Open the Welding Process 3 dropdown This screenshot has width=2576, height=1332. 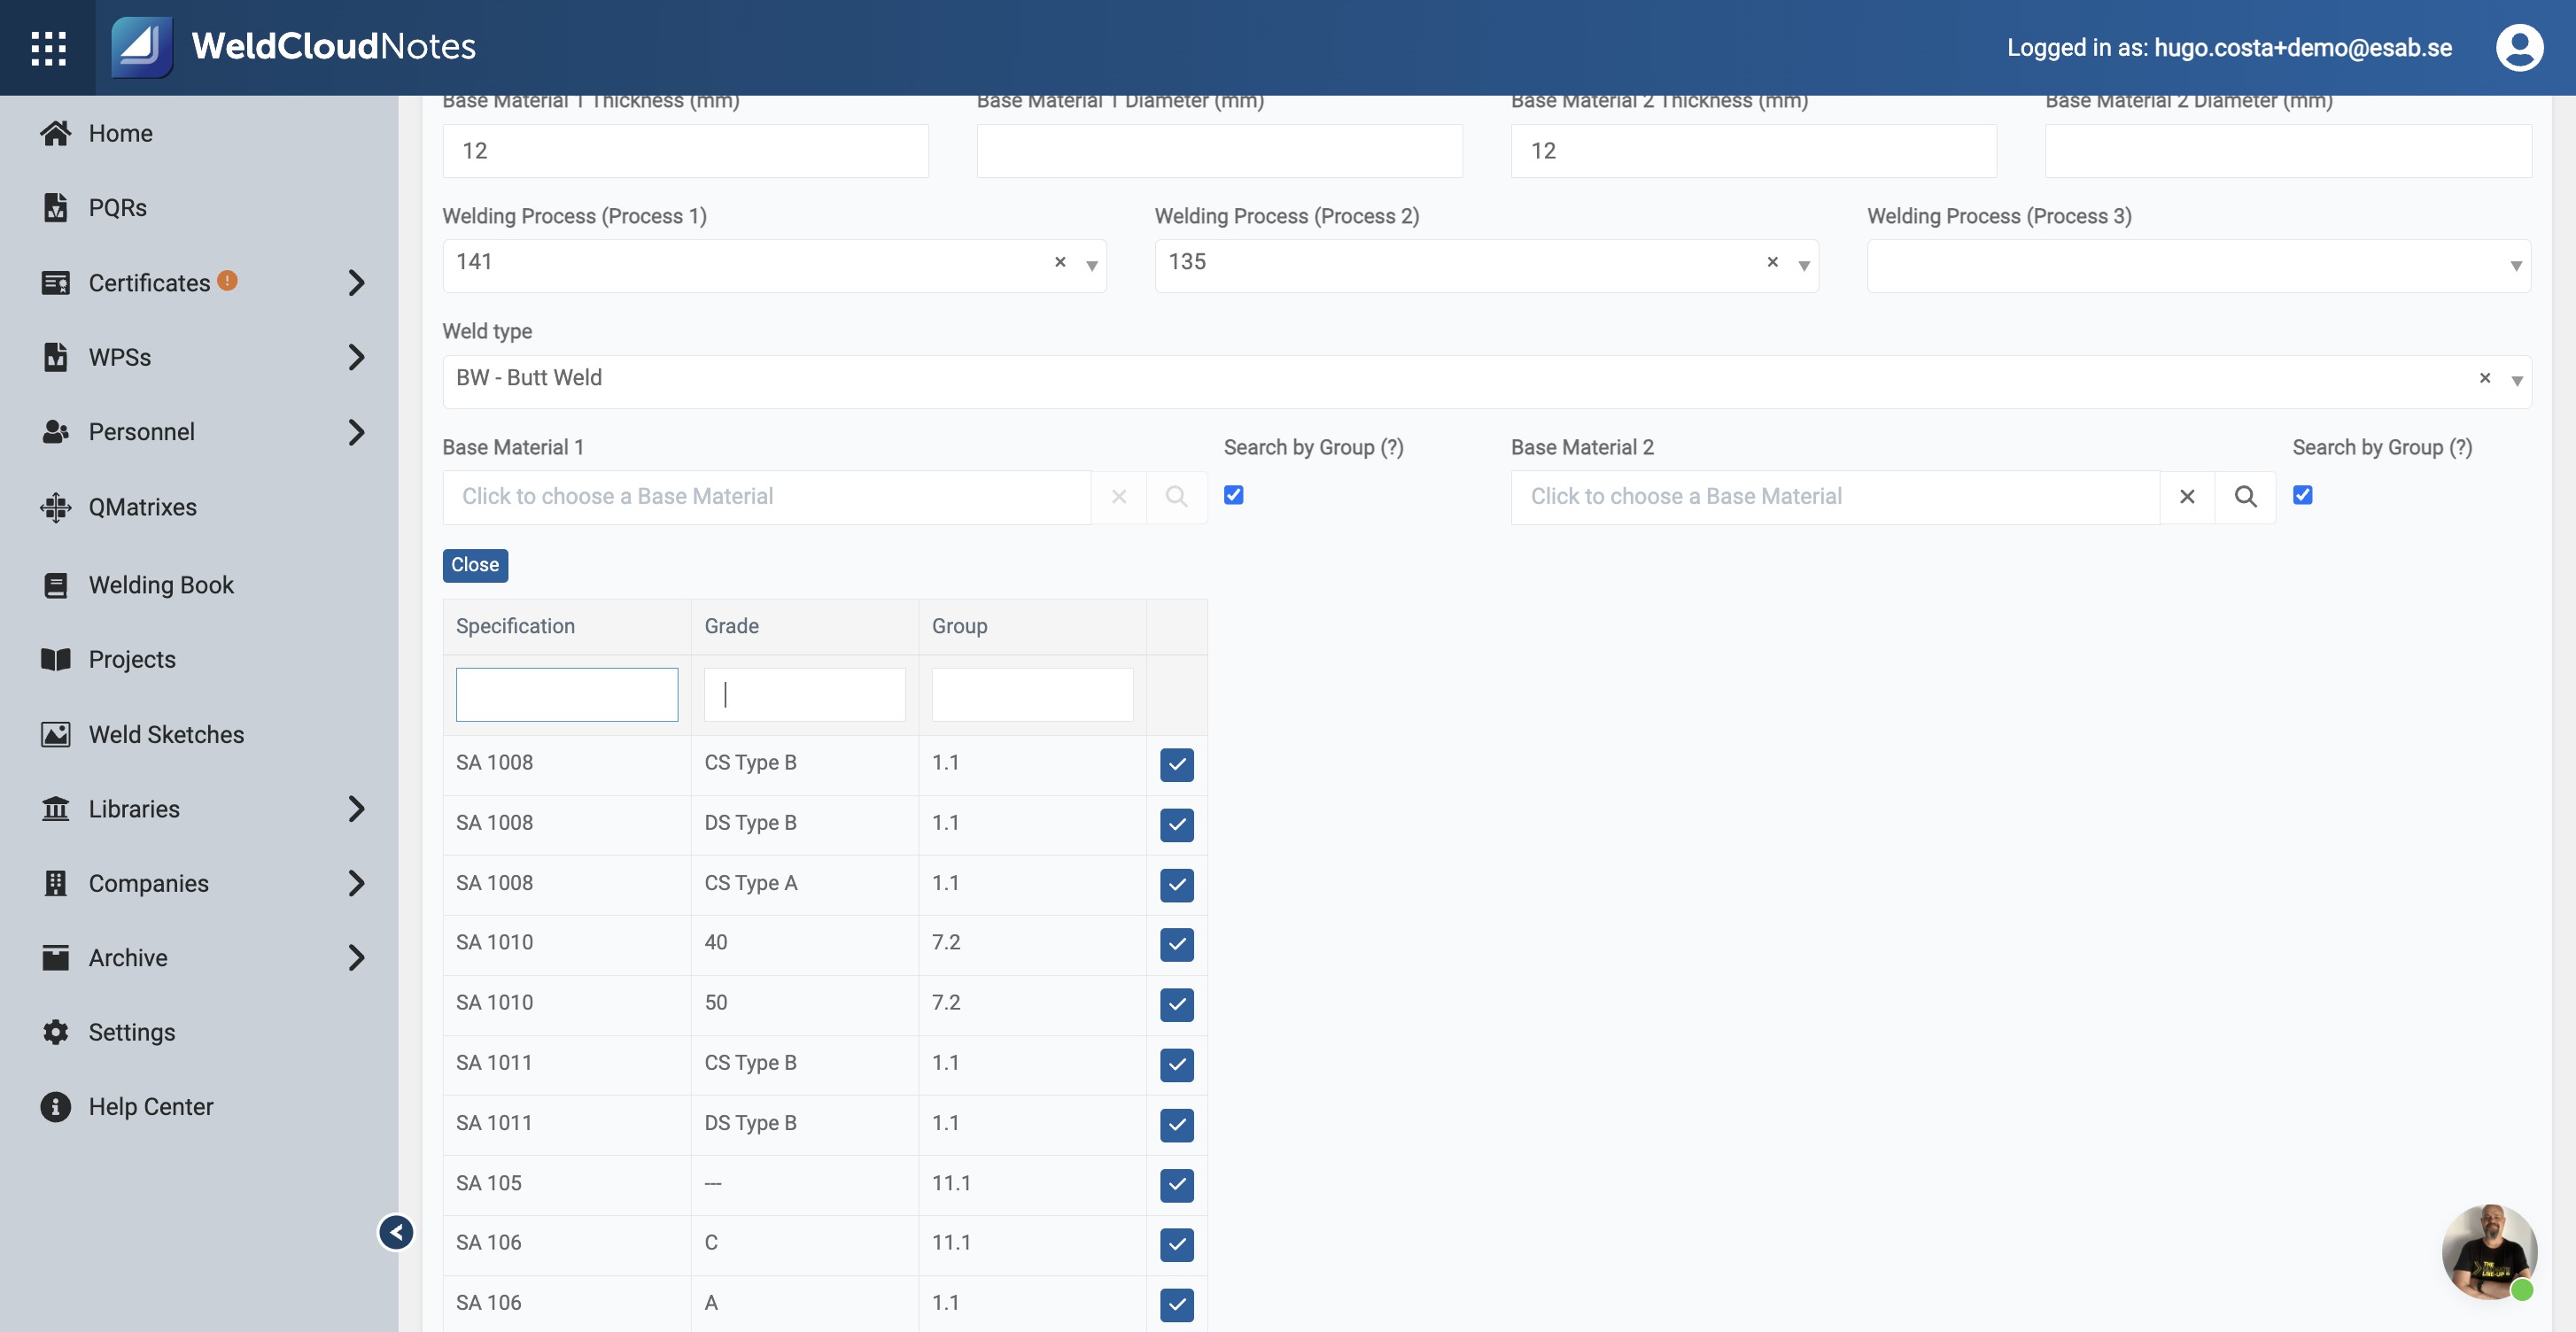[2198, 266]
